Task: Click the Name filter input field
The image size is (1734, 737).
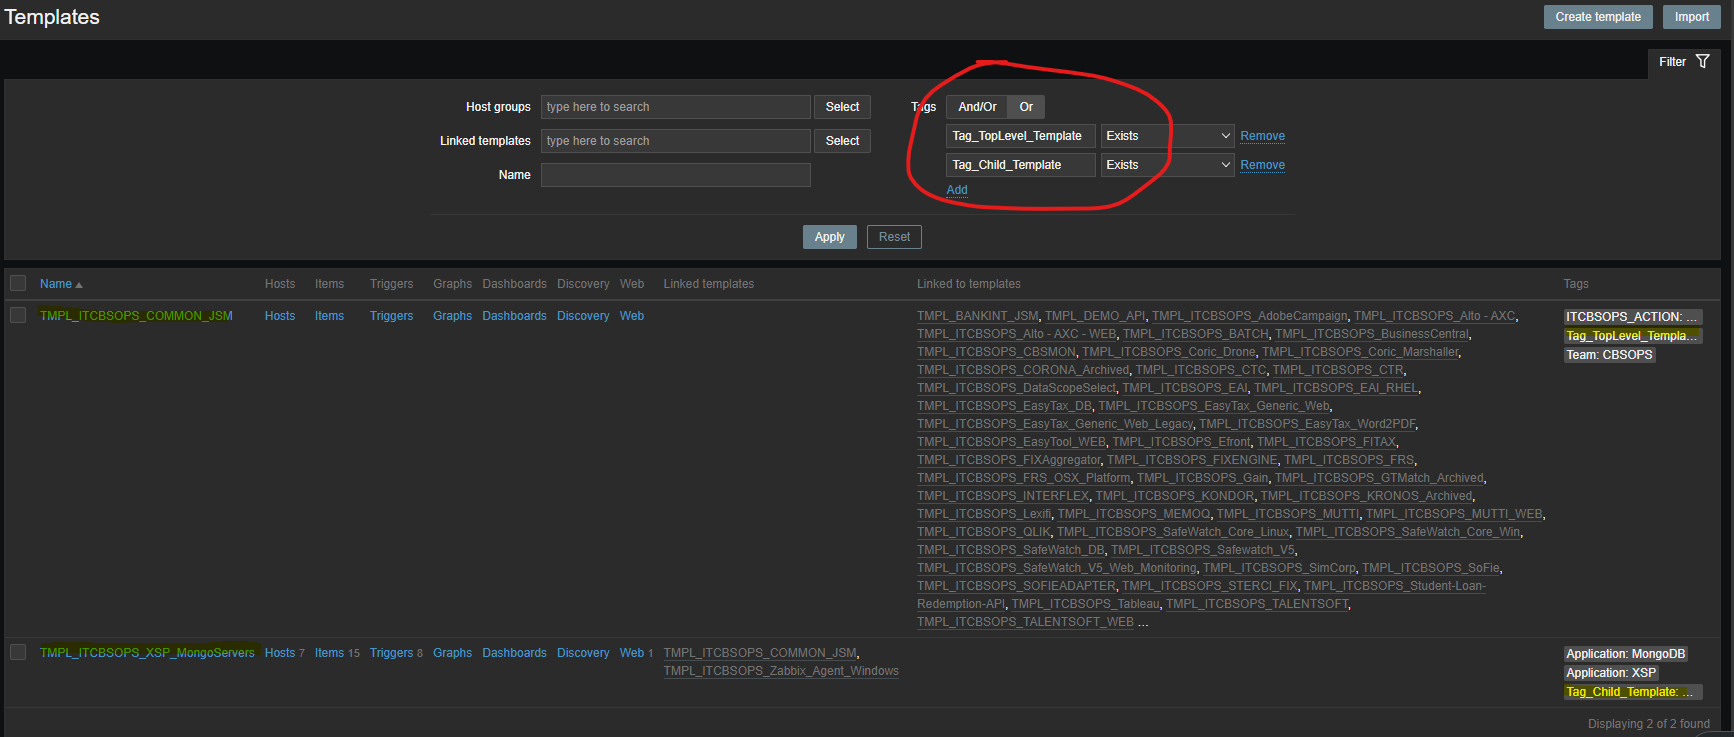Action: click(675, 175)
